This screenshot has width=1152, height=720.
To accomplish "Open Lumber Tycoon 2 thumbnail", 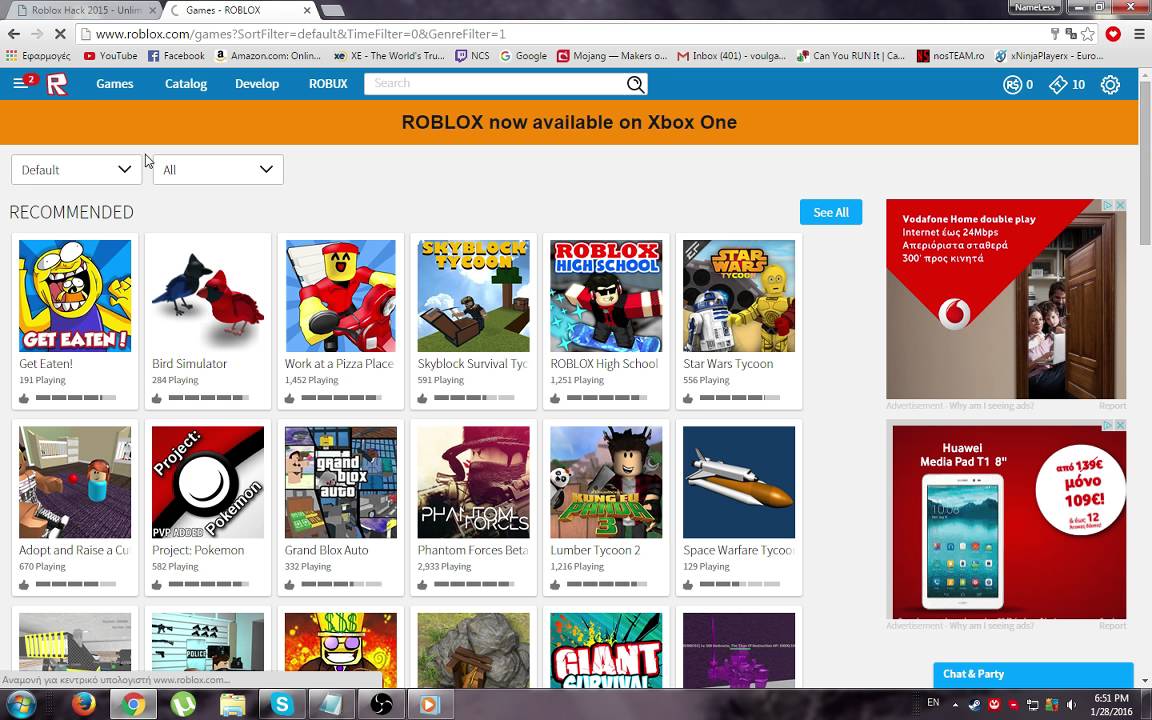I will pyautogui.click(x=606, y=483).
